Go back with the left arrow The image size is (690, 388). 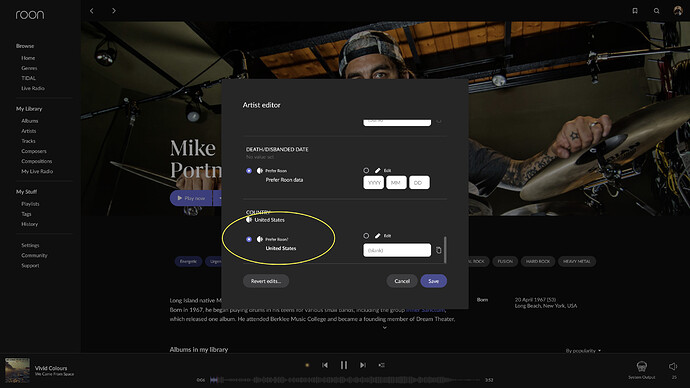tap(92, 11)
